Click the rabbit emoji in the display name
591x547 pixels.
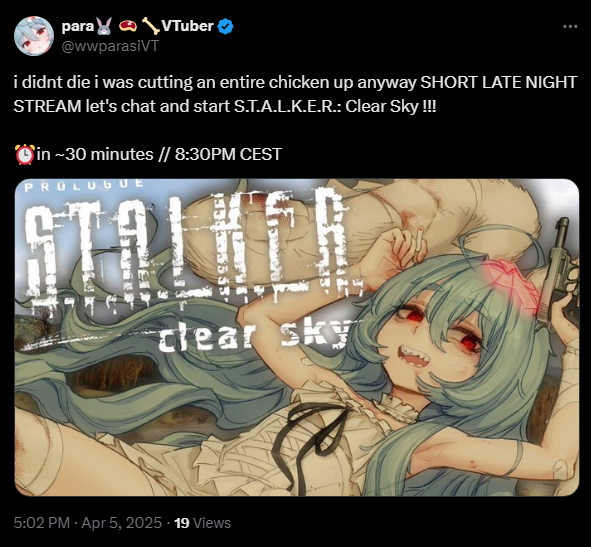coord(104,26)
